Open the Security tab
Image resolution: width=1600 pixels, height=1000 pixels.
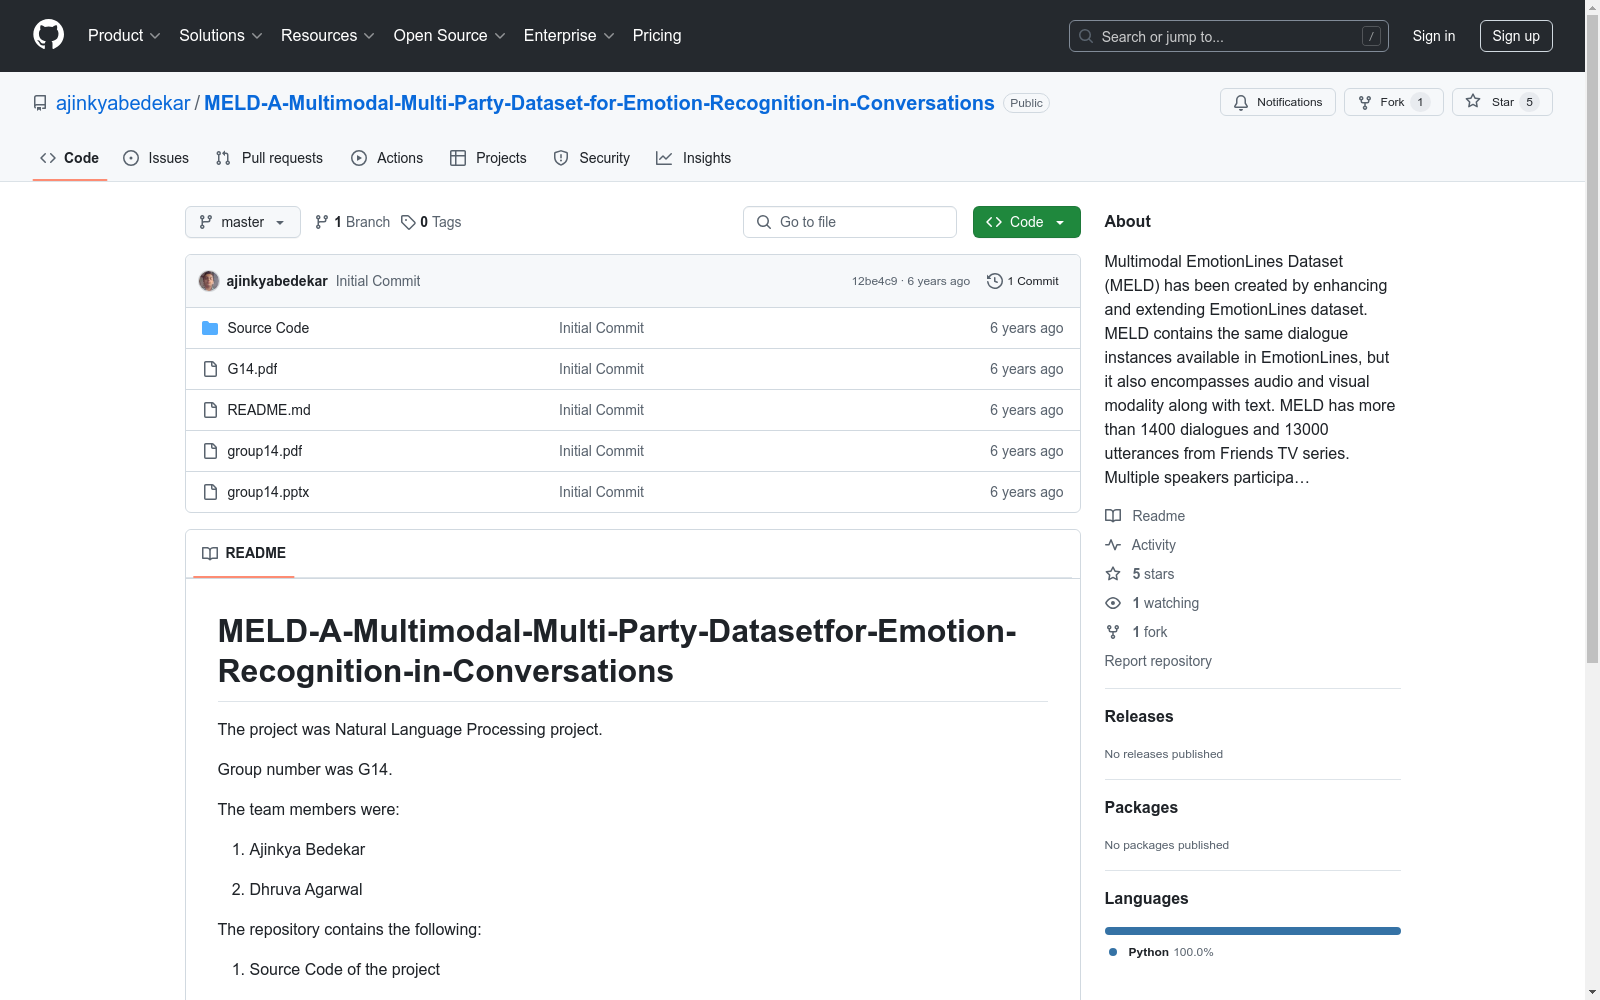tap(592, 158)
